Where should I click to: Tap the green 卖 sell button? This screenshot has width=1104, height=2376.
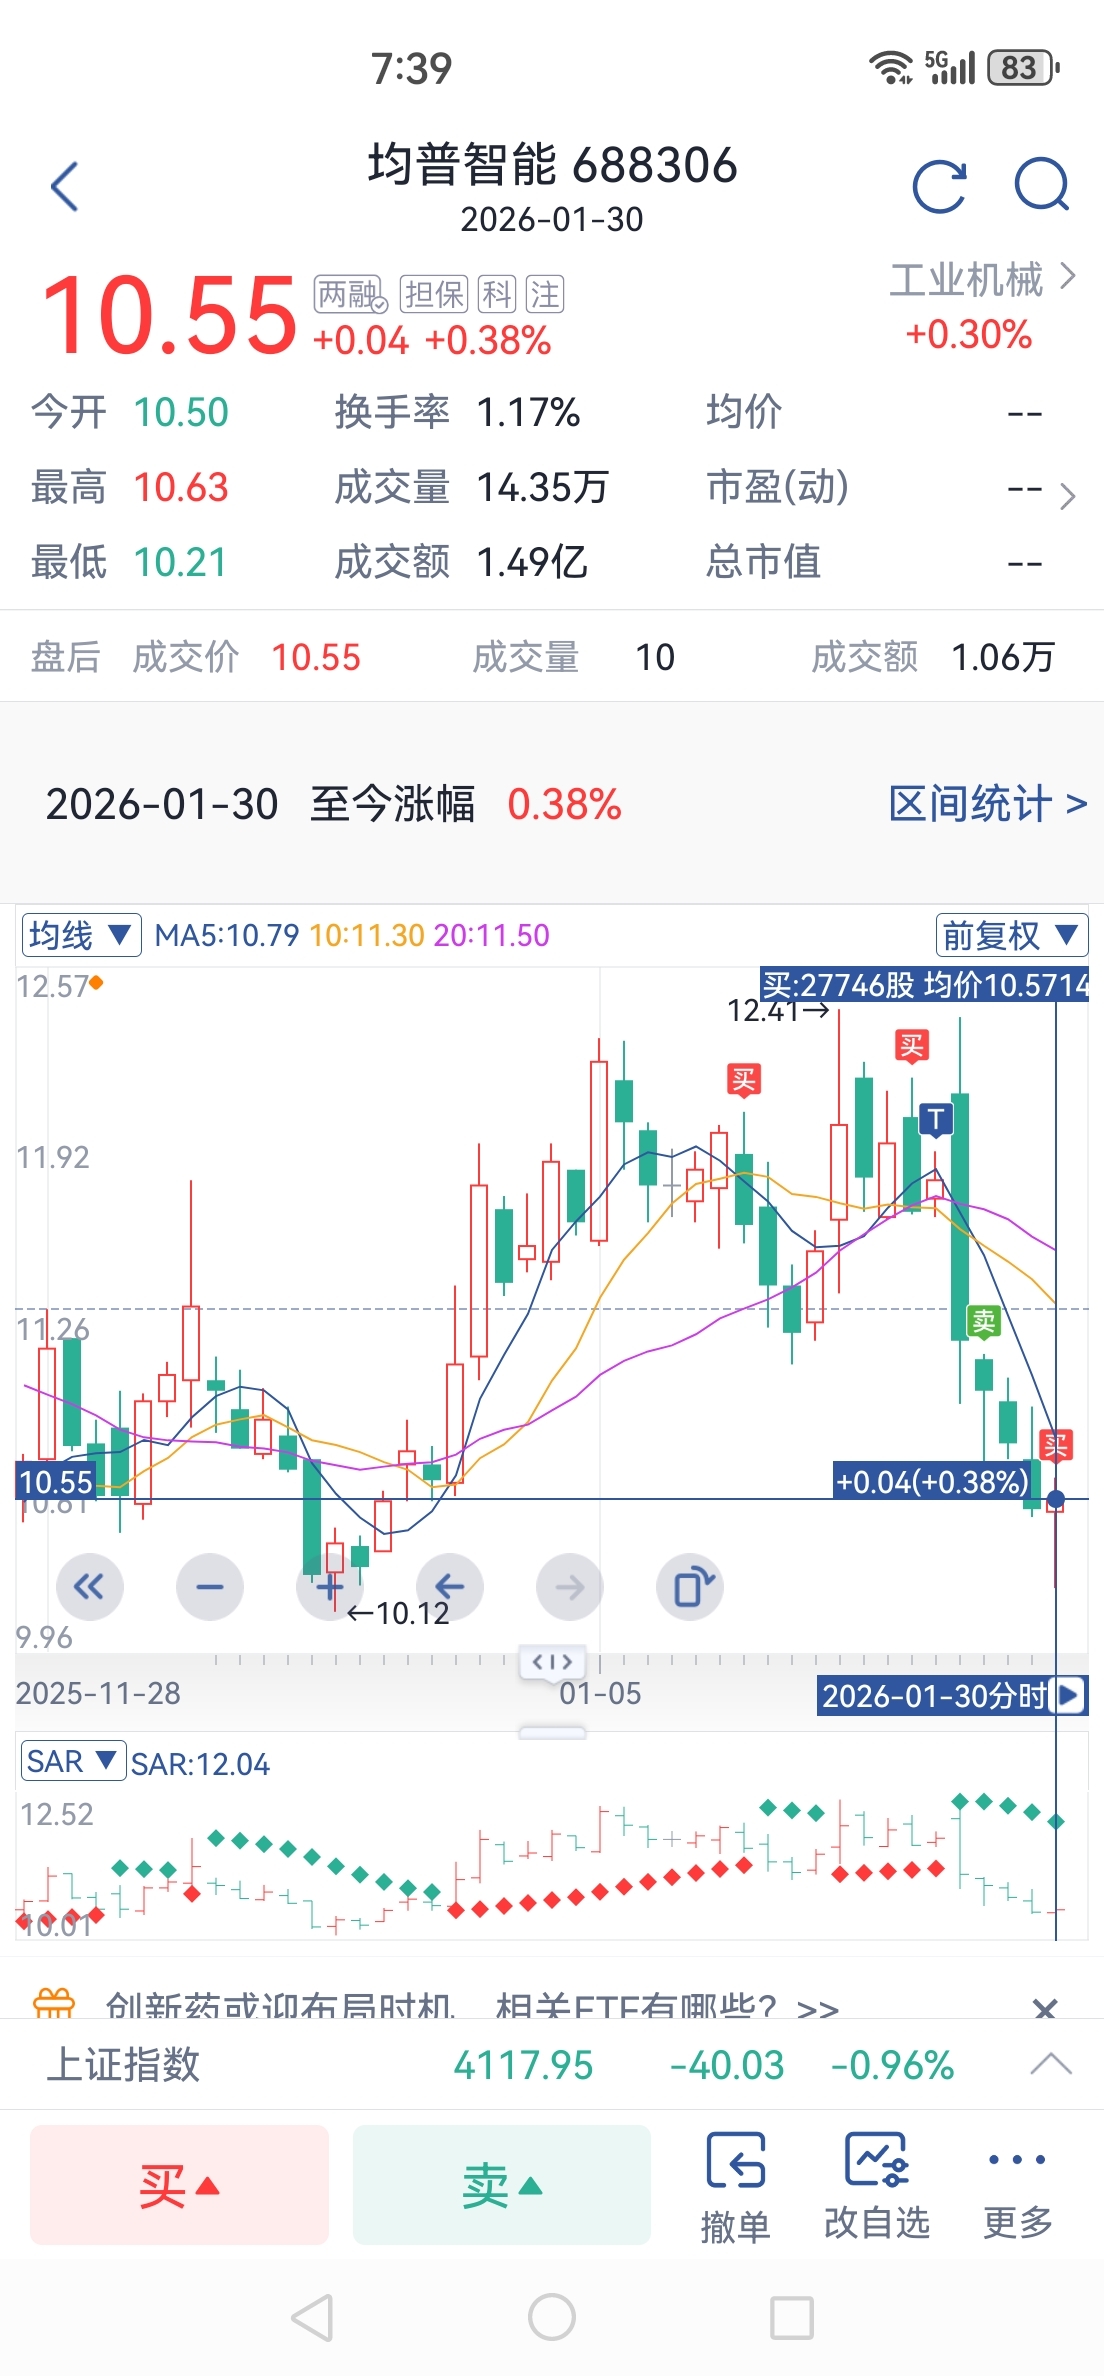point(502,2185)
